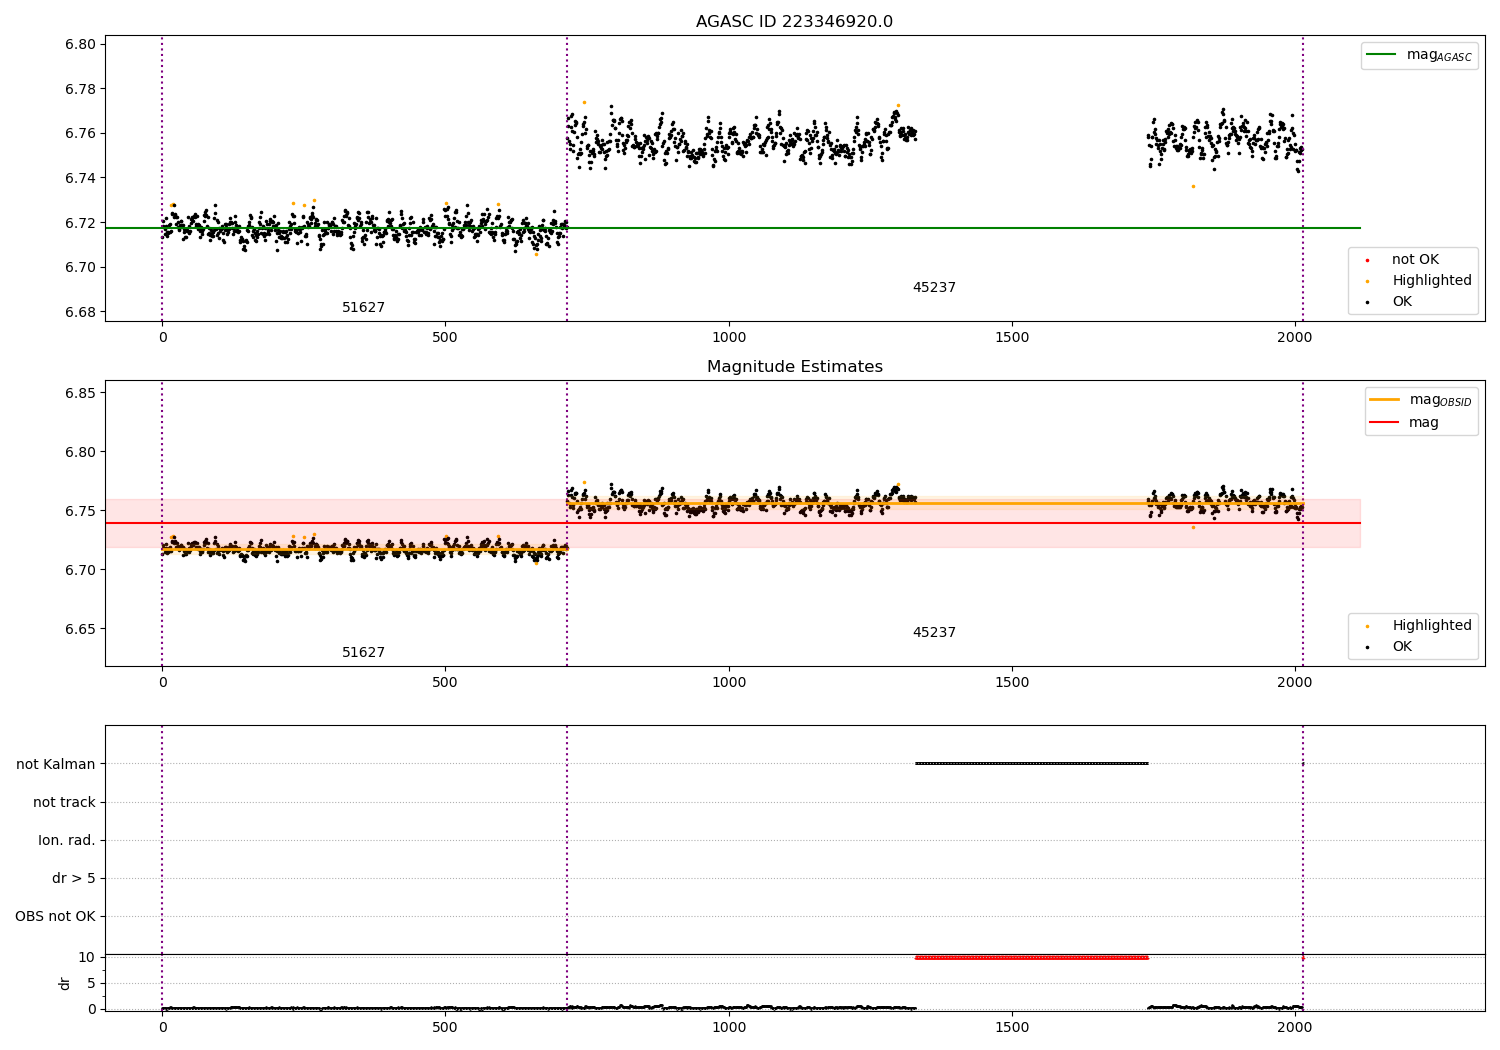Click '45237' annotation in the AGASC ID plot
Screen dimensions: 1500x1050
(934, 288)
